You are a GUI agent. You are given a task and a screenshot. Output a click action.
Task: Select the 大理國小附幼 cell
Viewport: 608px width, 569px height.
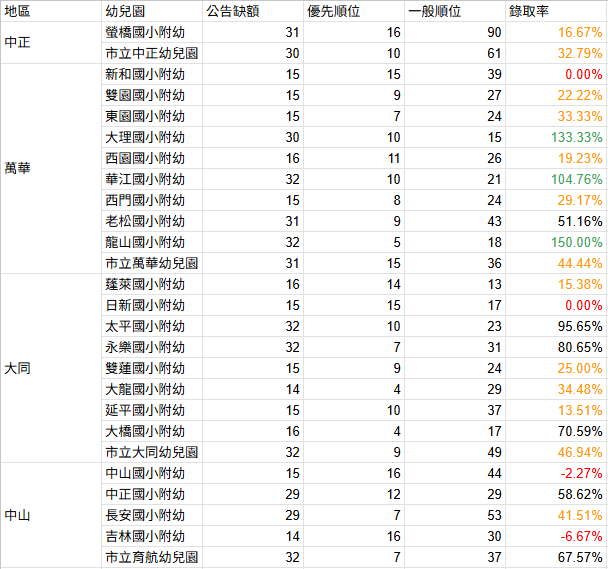point(152,137)
